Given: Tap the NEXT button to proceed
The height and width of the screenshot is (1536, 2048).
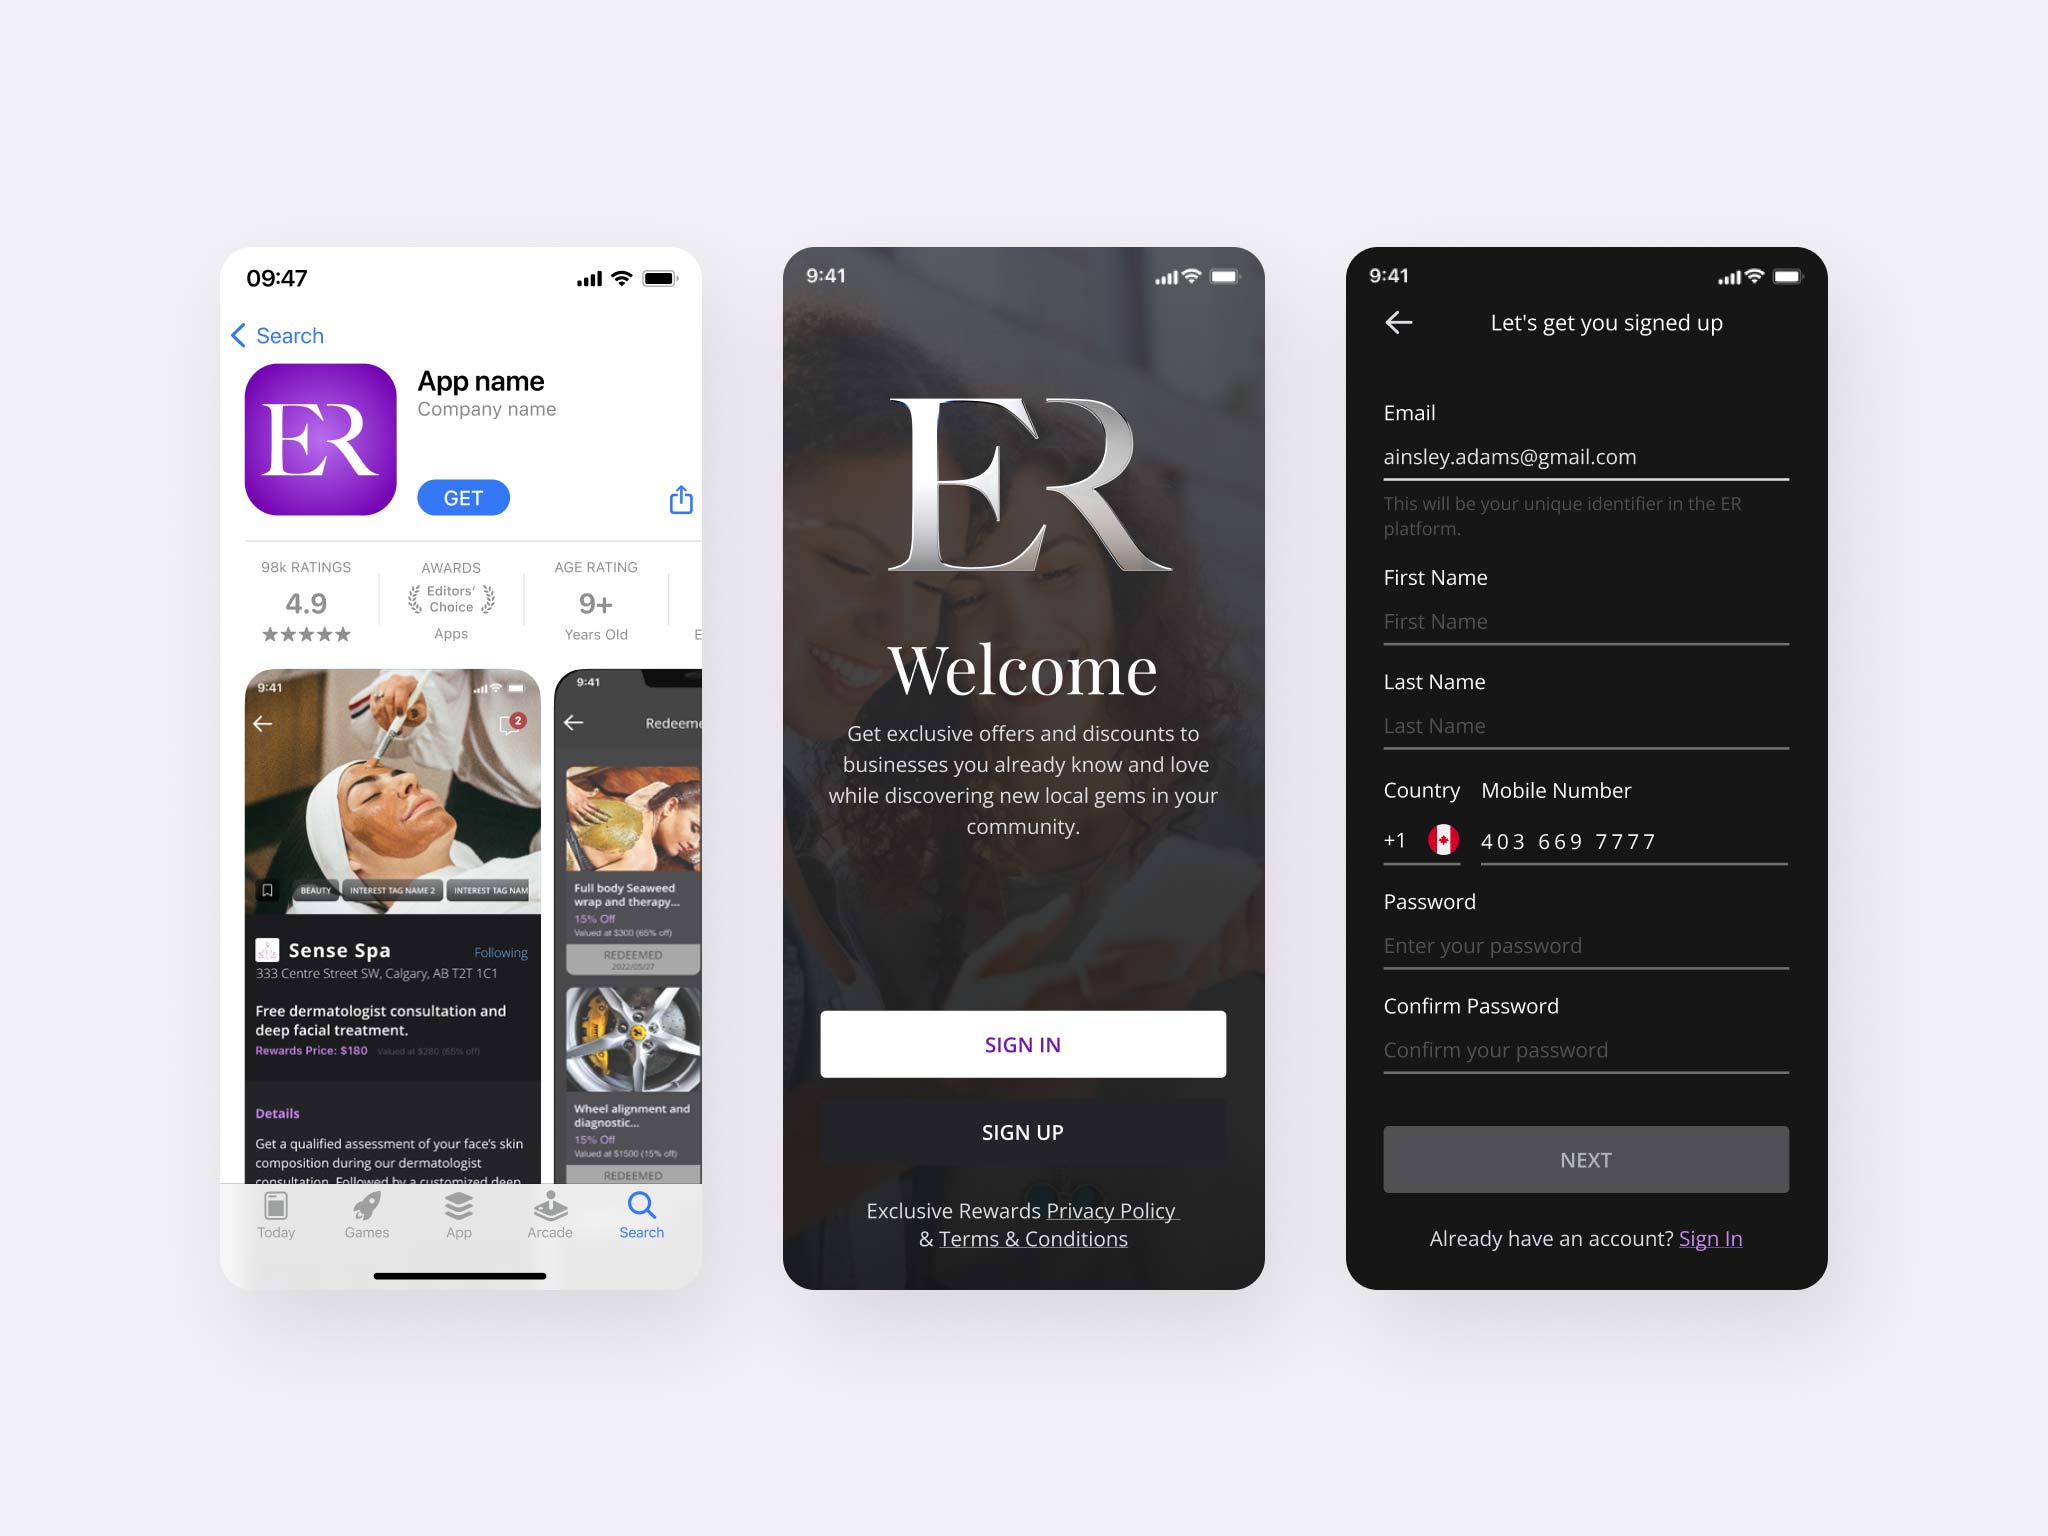Looking at the screenshot, I should (1587, 1158).
